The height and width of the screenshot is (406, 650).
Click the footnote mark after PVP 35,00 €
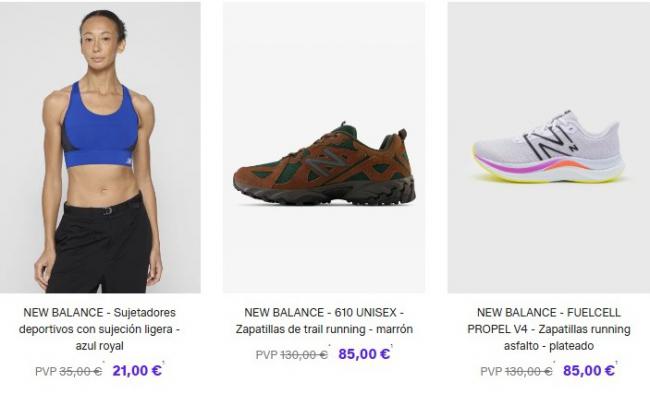[104, 363]
